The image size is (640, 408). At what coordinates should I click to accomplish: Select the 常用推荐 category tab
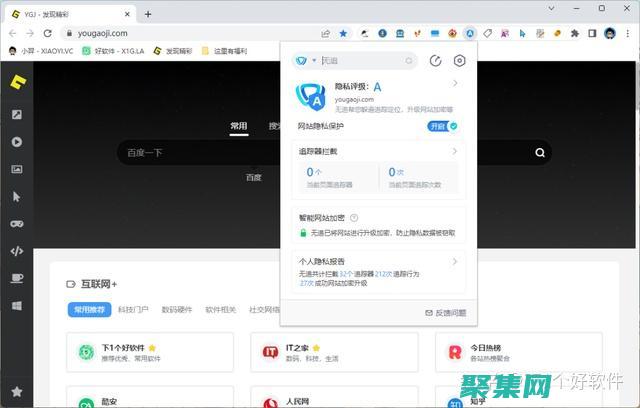[89, 310]
